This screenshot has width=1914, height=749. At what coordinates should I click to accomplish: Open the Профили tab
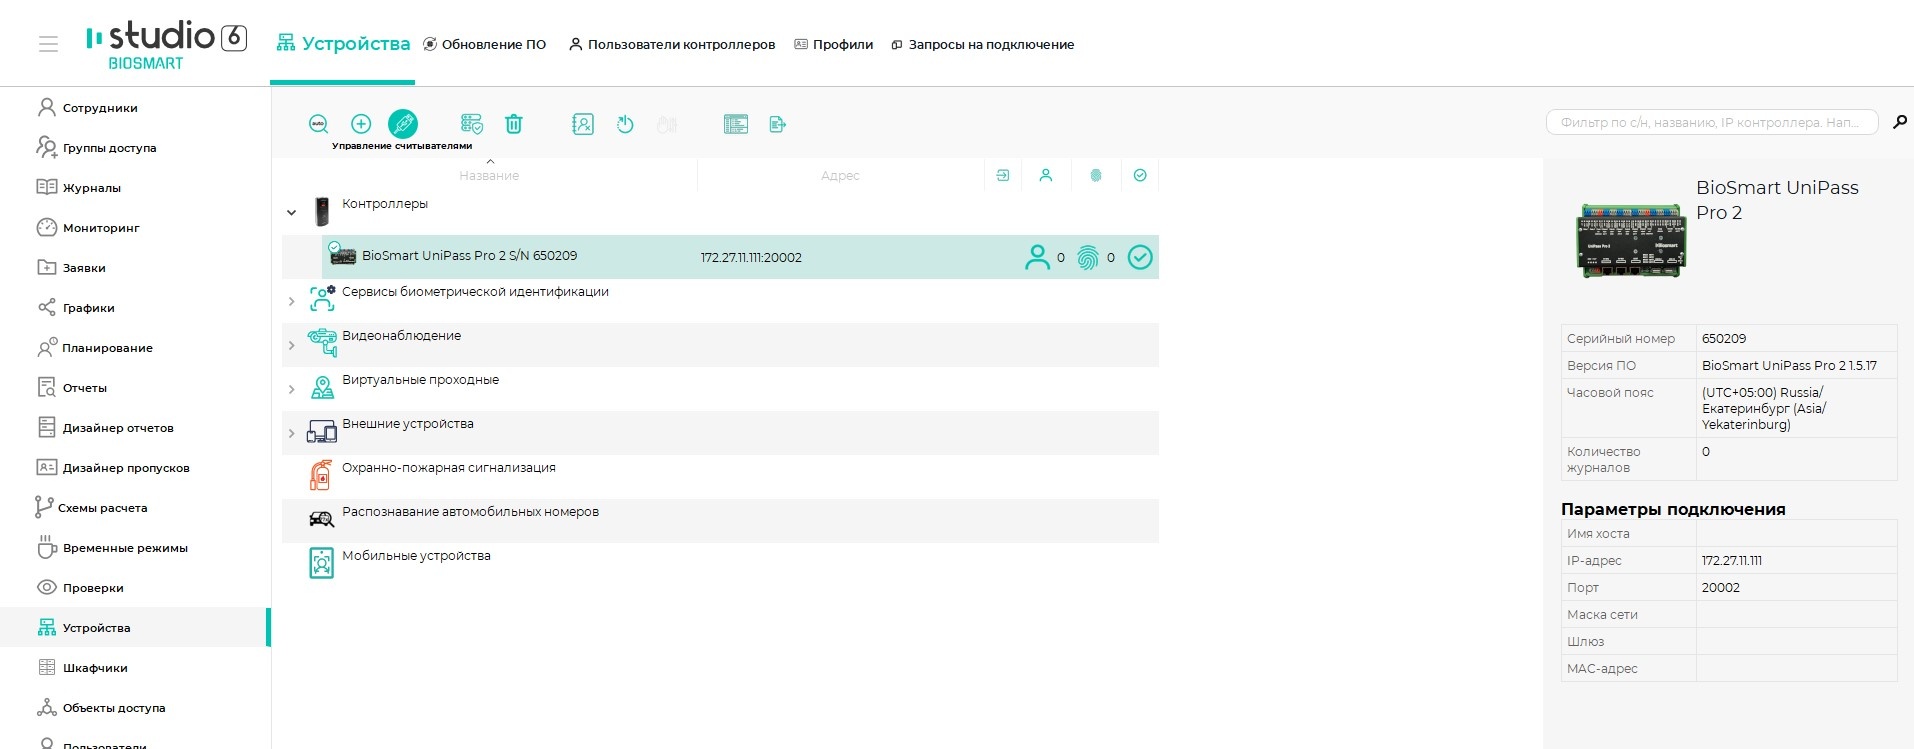pyautogui.click(x=833, y=44)
